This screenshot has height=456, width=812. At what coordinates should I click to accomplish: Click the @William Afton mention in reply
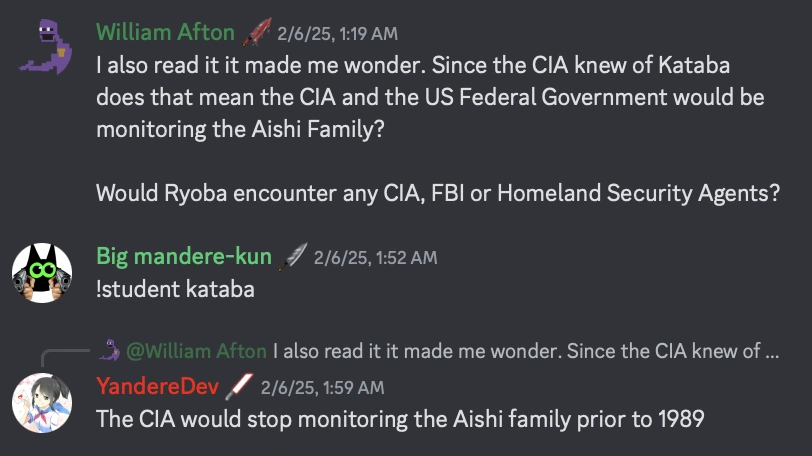196,351
